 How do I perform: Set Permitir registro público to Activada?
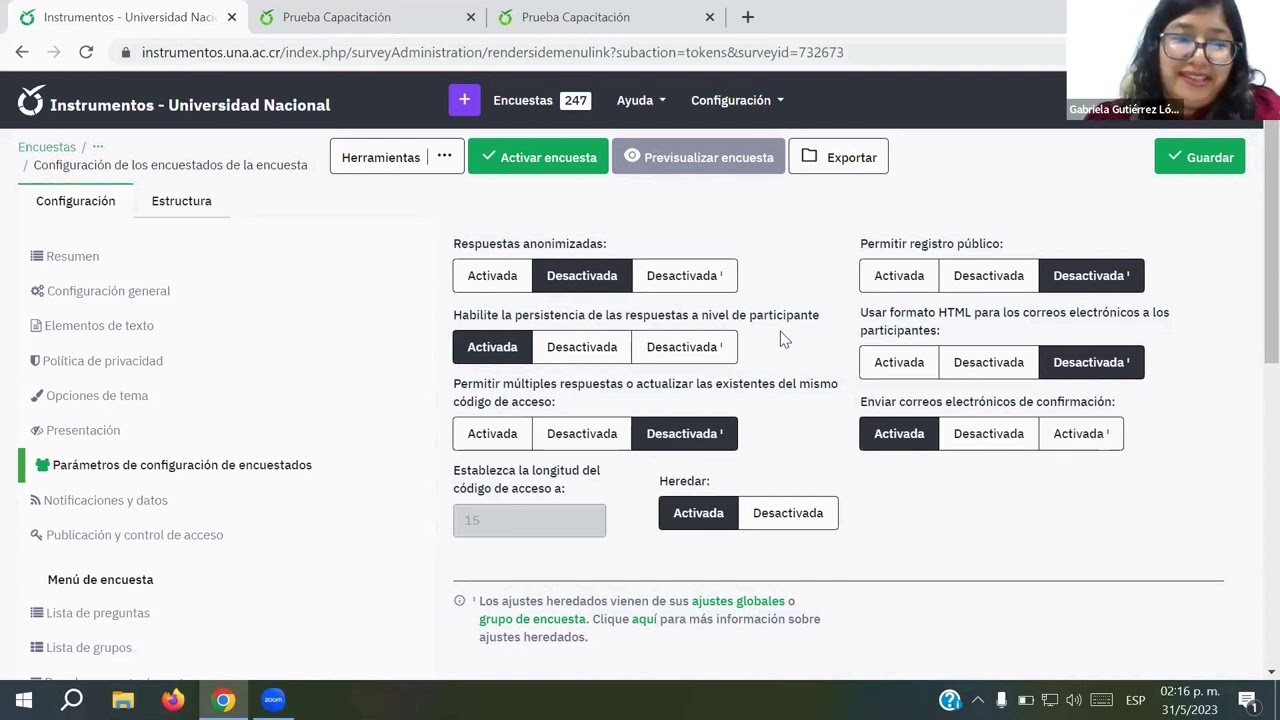coord(899,276)
